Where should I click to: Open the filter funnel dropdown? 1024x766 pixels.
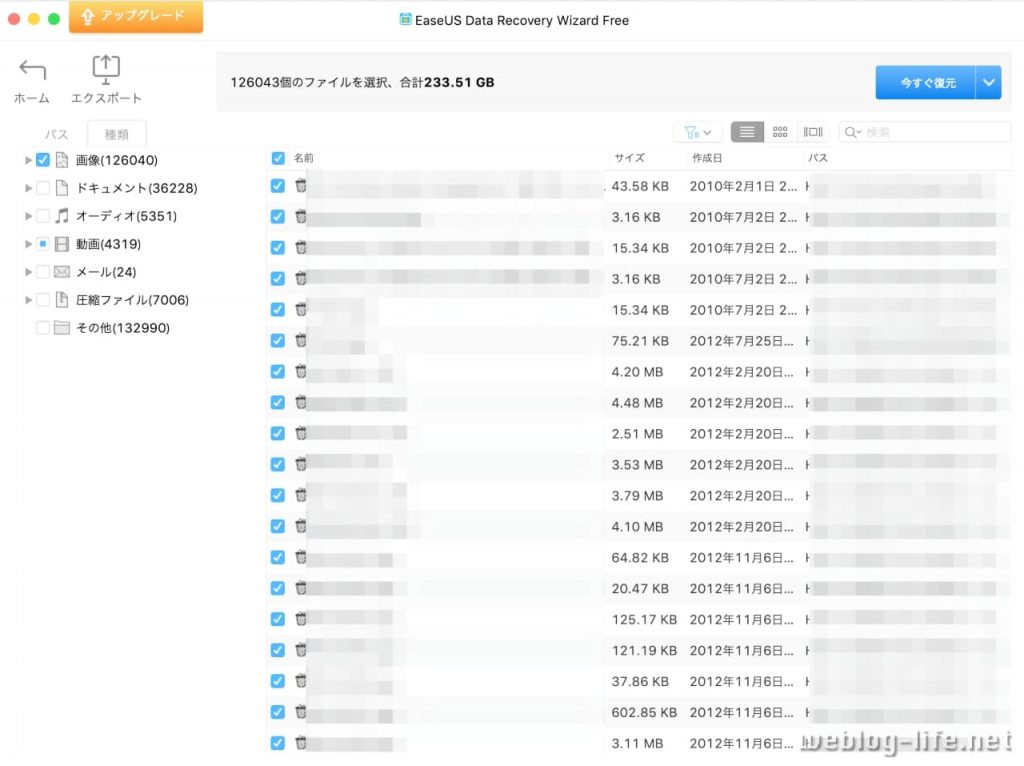pos(697,132)
